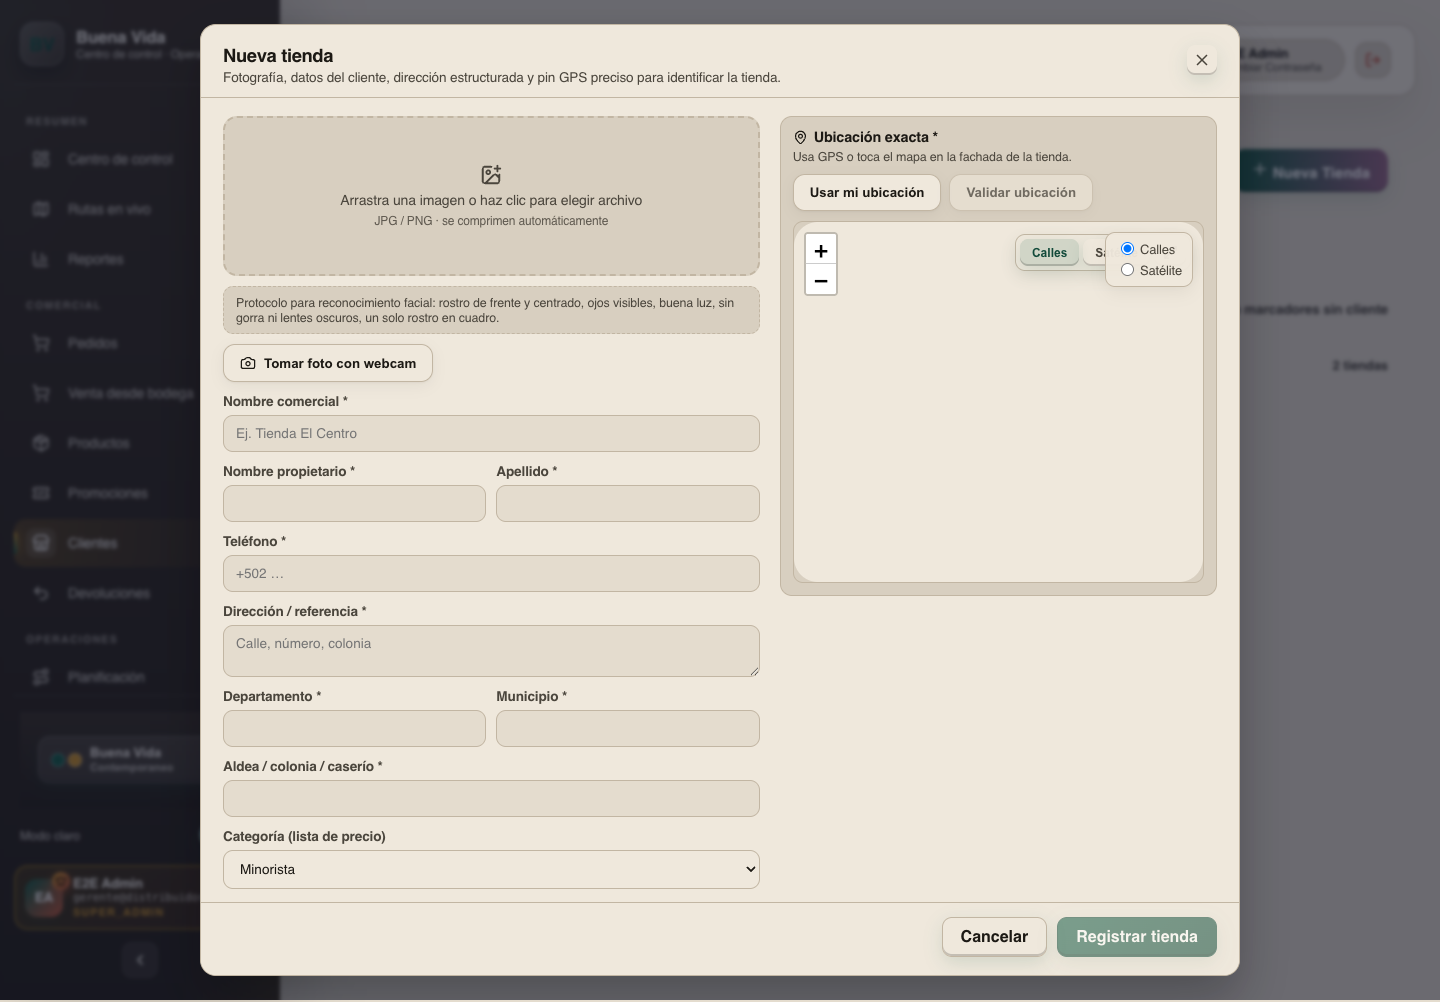Click the Dirección / referencia text area
This screenshot has width=1440, height=1002.
[x=491, y=651]
